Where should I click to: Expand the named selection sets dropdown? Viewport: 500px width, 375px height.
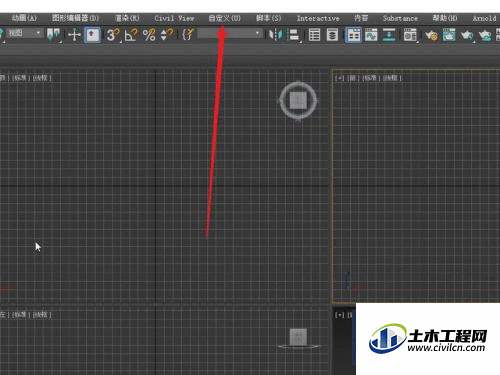coord(230,33)
